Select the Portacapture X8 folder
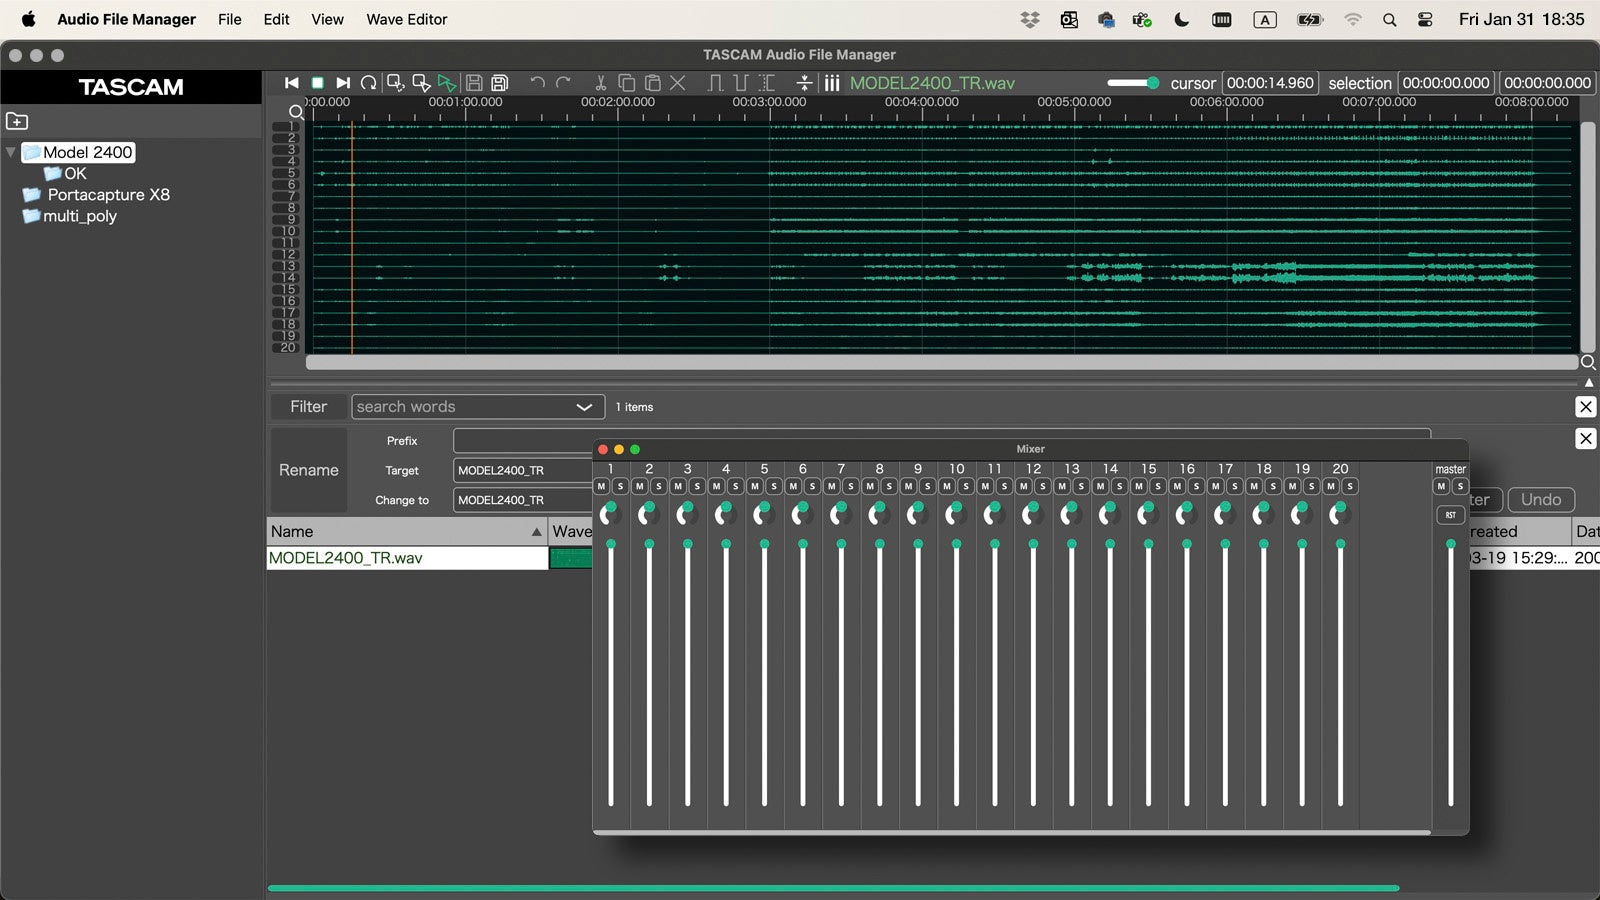Screen dimensions: 1600x900 click(x=108, y=195)
